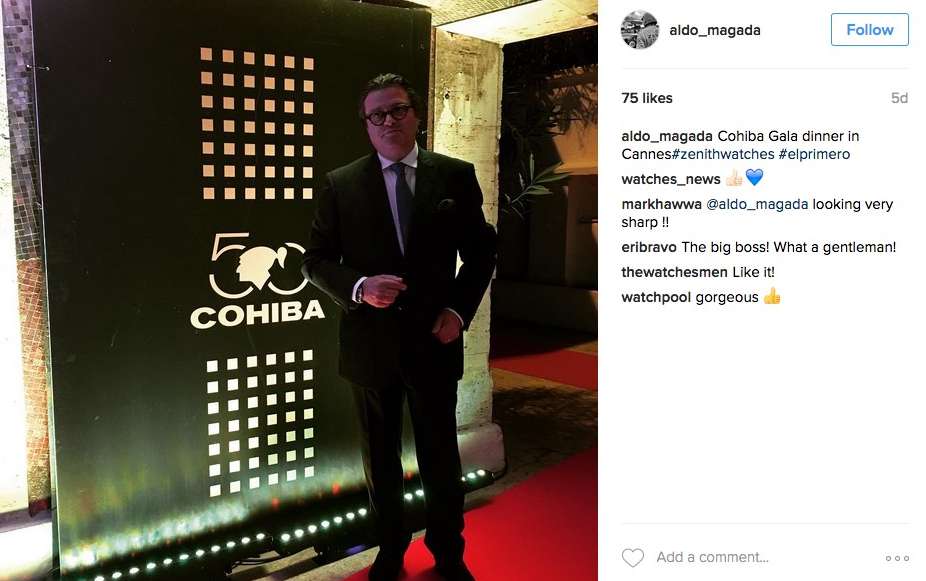Click the aldo_magada profile avatar
926x581 pixels.
tap(640, 30)
